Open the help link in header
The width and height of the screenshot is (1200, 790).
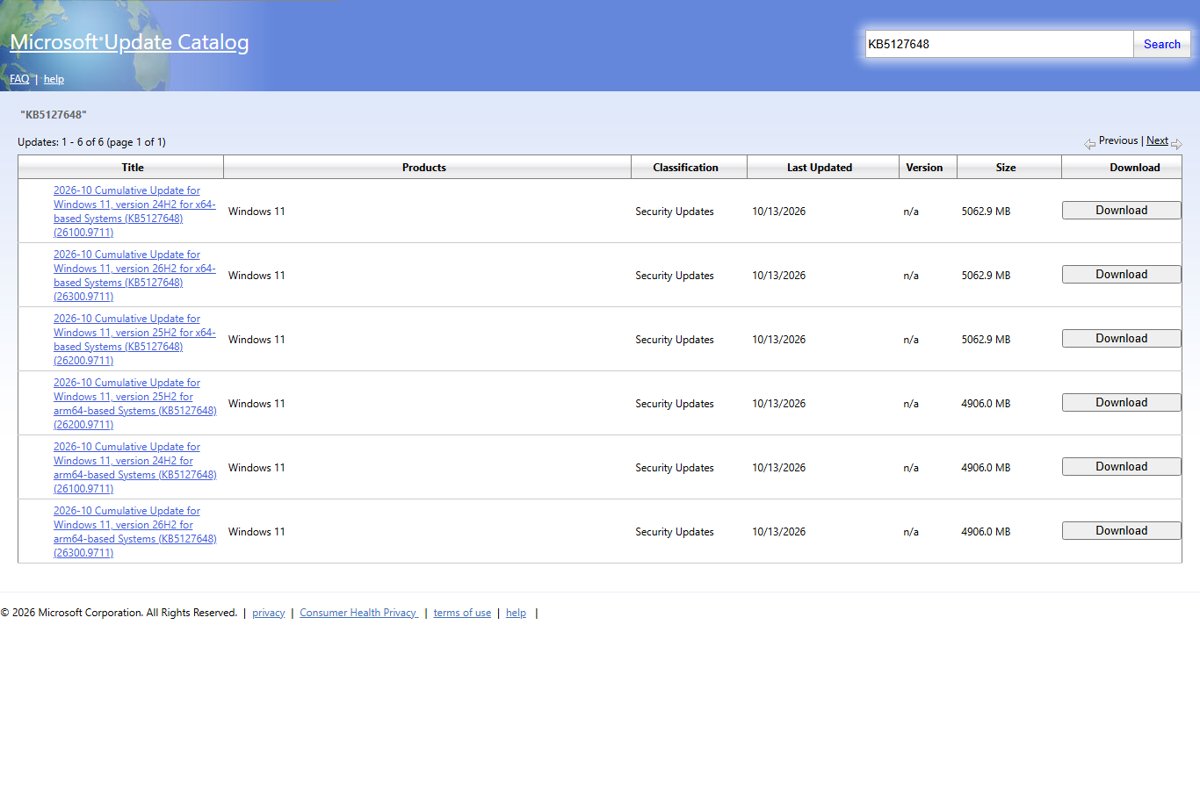coord(54,79)
